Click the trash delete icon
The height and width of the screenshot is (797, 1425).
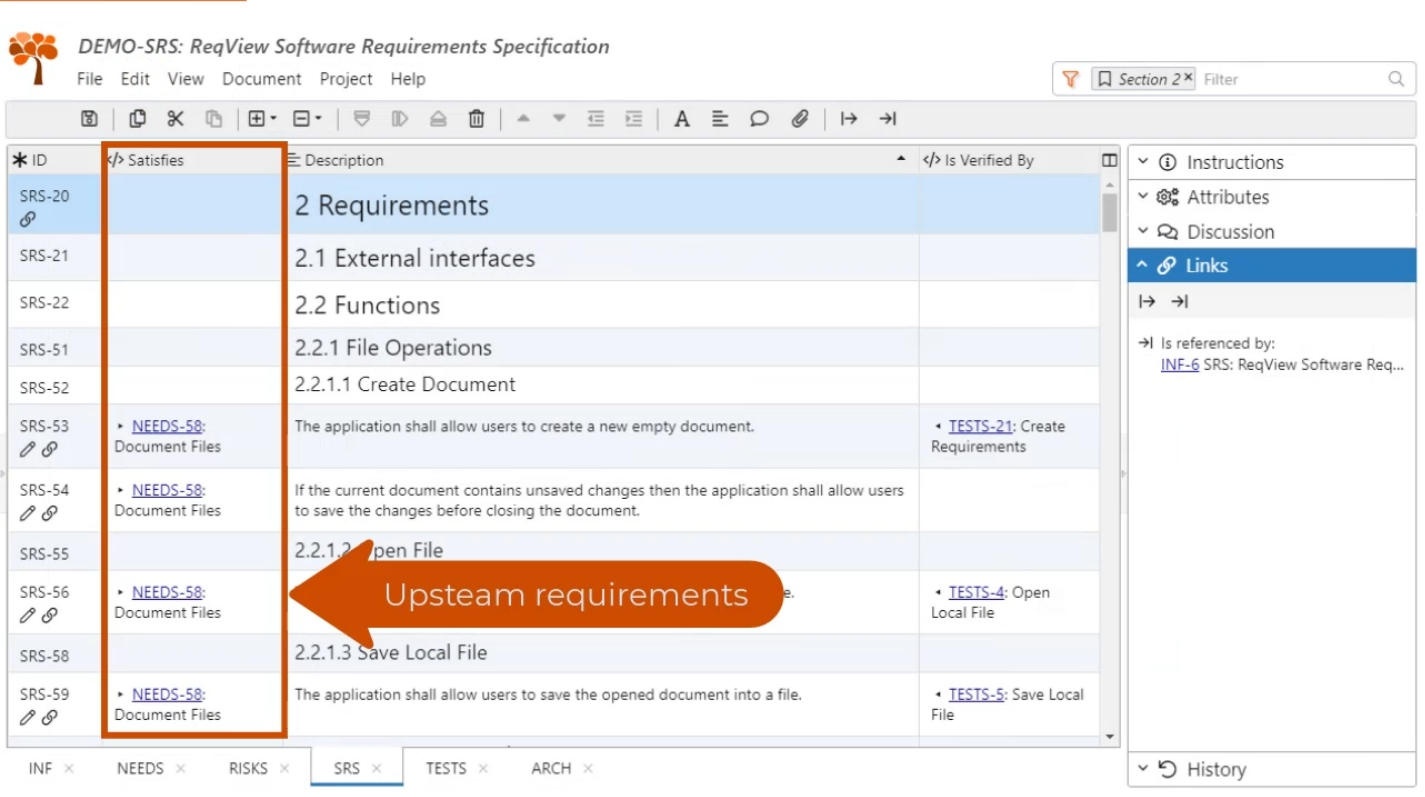pyautogui.click(x=476, y=119)
